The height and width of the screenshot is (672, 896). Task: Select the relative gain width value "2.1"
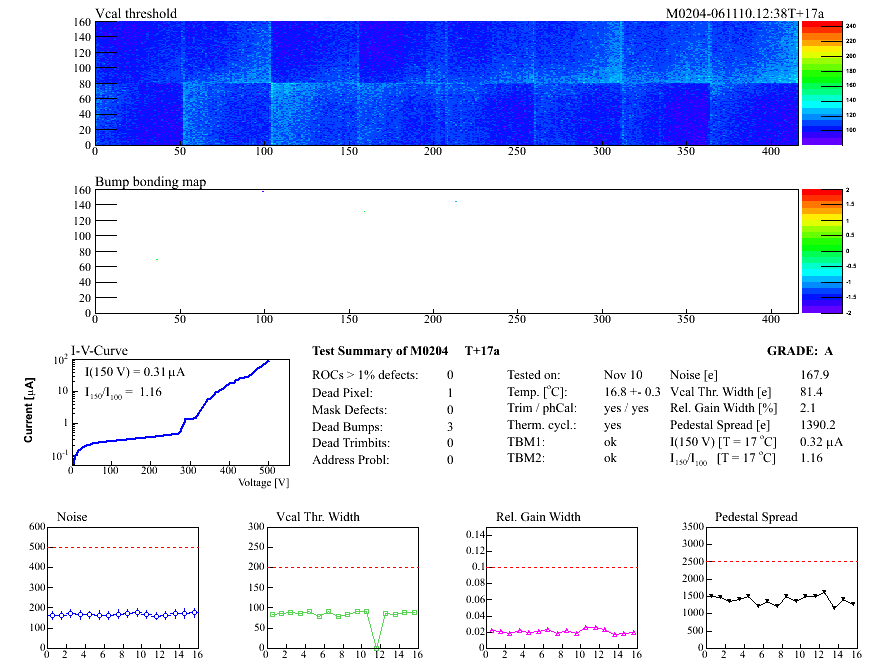click(807, 408)
